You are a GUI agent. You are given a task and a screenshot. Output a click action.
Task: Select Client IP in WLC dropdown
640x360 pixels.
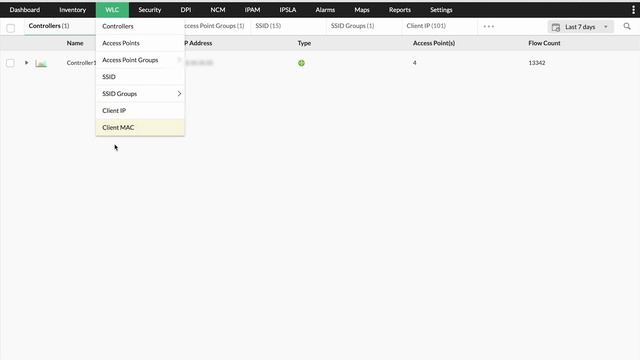[x=140, y=111]
